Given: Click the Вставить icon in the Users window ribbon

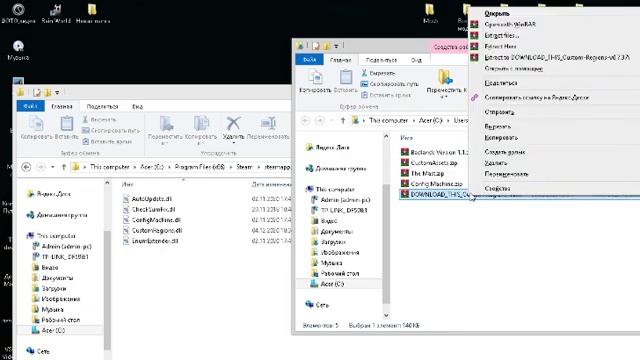Looking at the screenshot, I should click(x=346, y=77).
